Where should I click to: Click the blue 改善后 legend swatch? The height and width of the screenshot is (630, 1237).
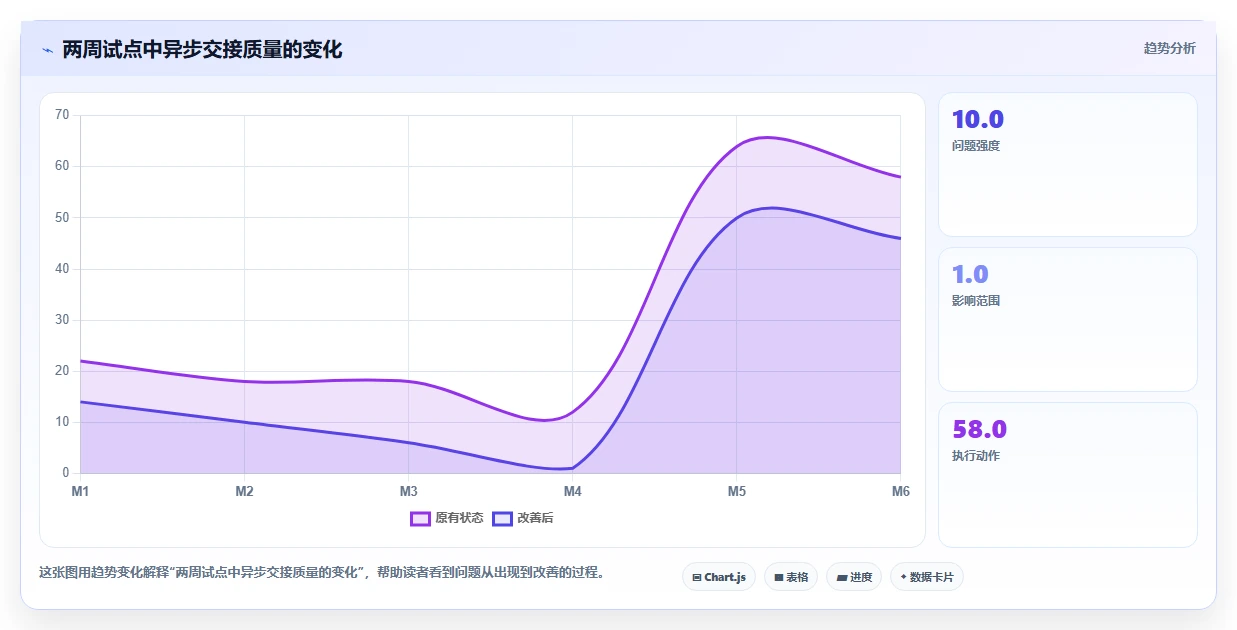pyautogui.click(x=502, y=518)
